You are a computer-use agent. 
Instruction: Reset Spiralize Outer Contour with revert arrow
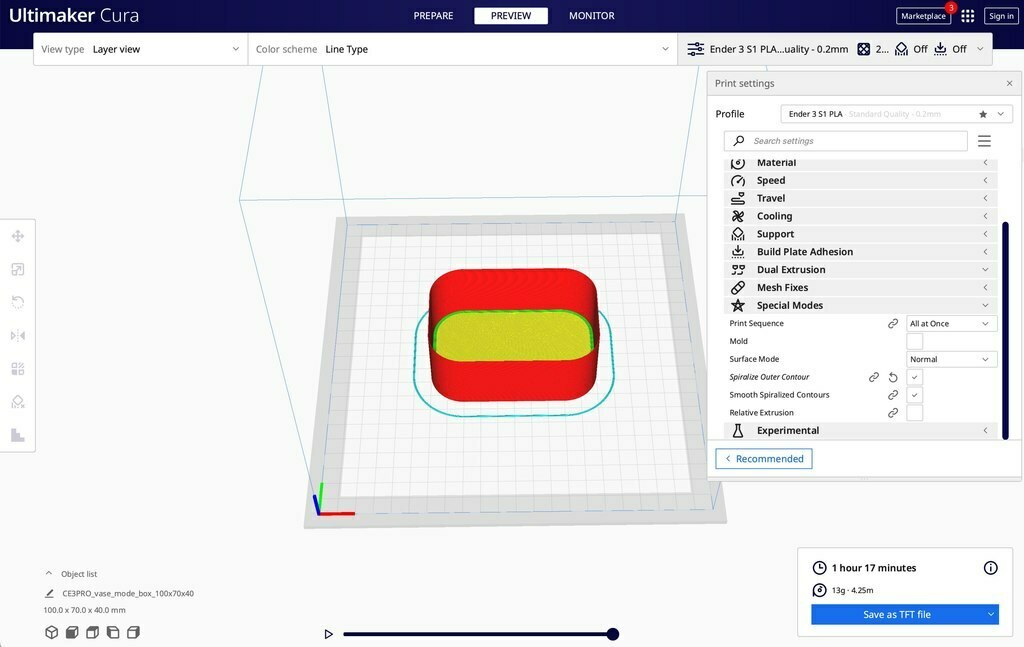893,377
